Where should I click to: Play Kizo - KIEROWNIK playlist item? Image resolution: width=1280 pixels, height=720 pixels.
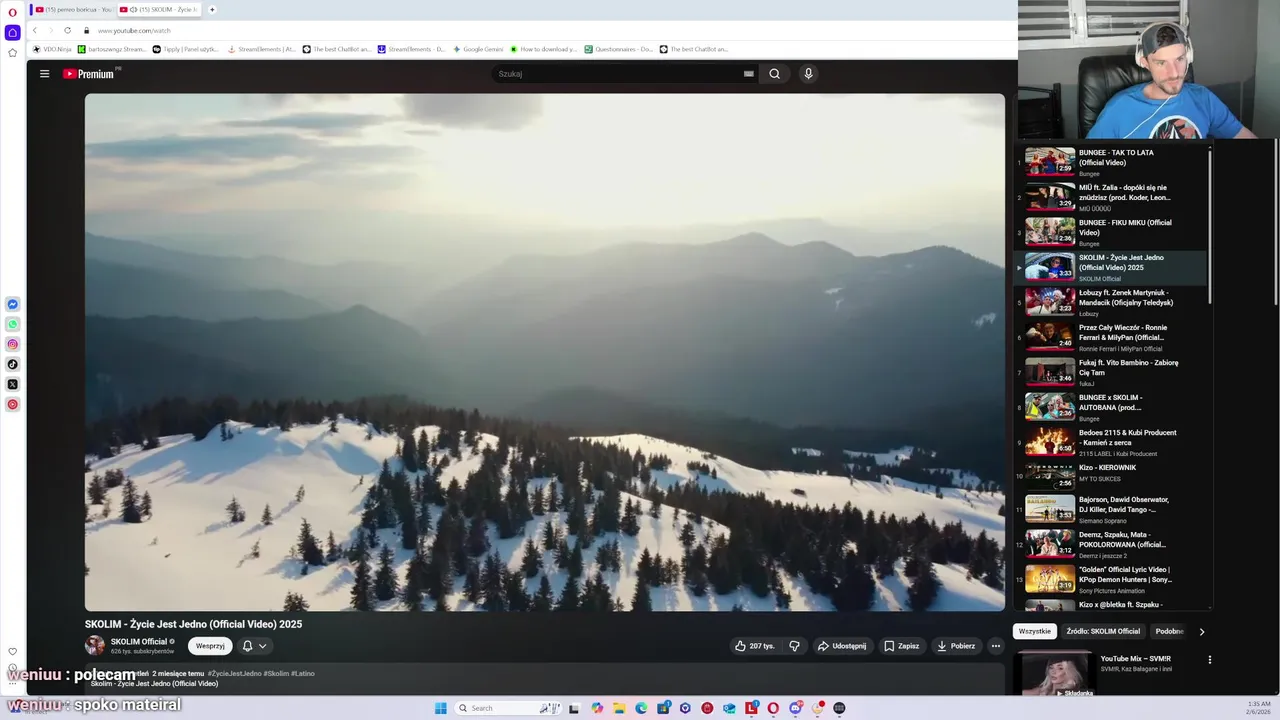tap(1112, 476)
